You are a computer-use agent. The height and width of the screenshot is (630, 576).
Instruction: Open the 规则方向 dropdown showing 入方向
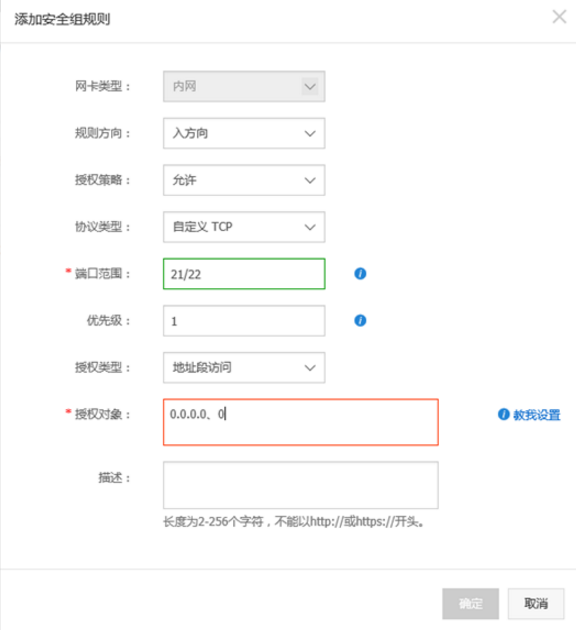[x=244, y=133]
